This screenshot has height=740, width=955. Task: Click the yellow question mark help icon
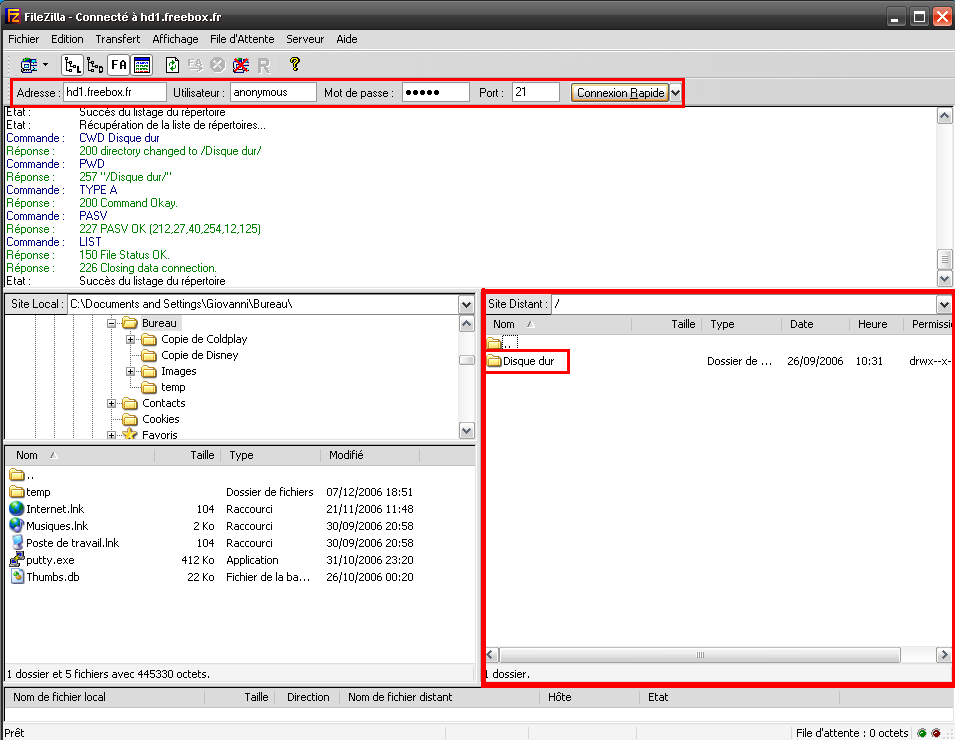pyautogui.click(x=295, y=65)
